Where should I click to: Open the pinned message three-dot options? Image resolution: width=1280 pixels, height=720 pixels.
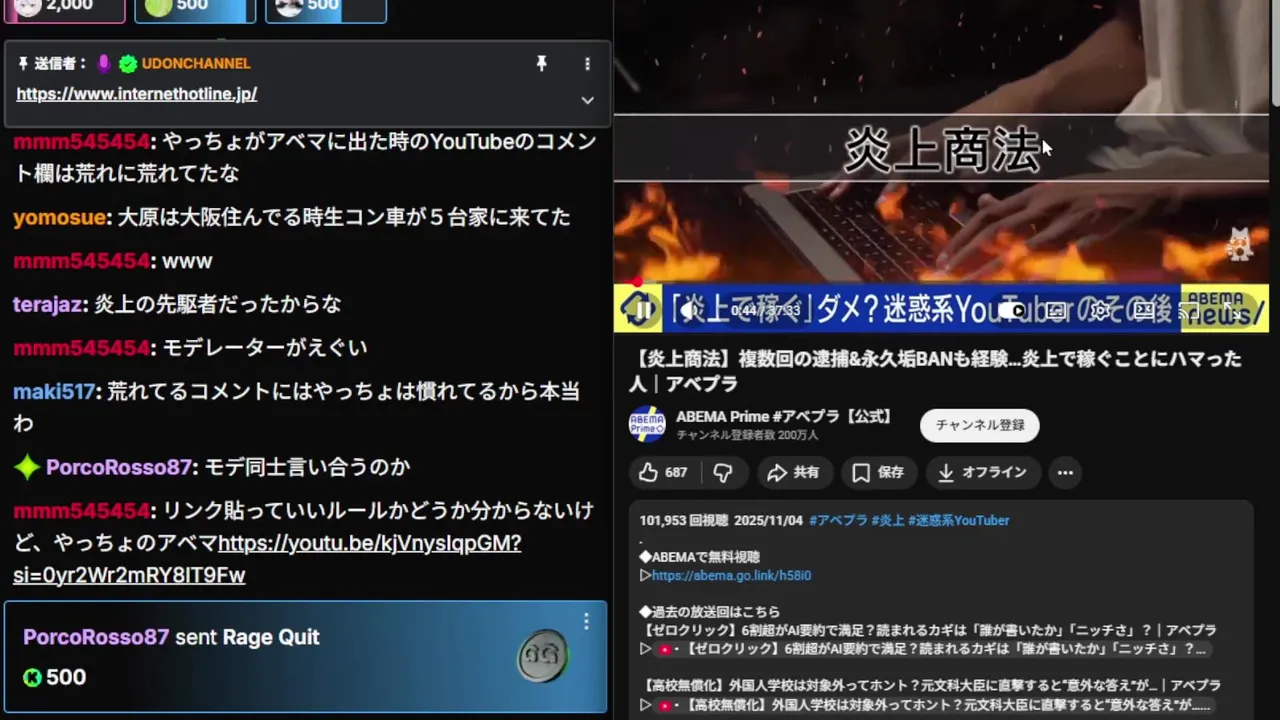coord(587,63)
